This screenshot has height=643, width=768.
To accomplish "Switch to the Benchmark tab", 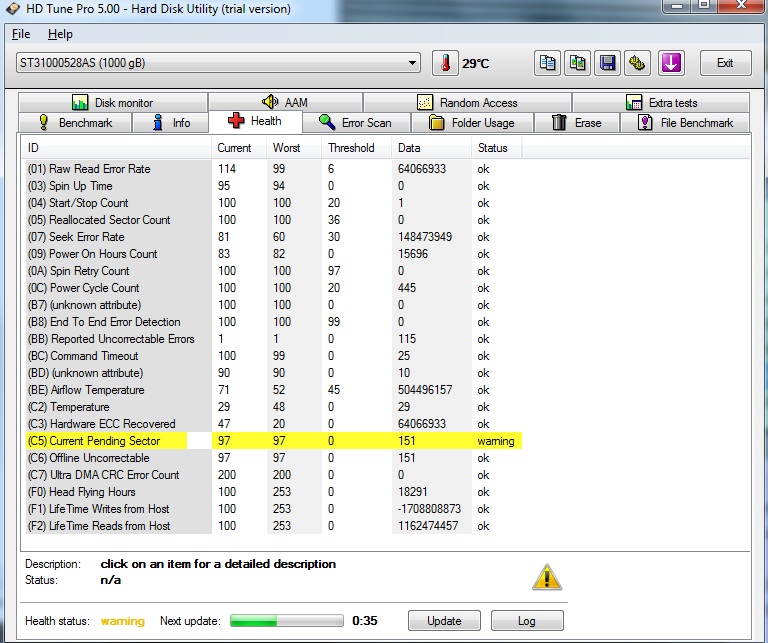I will [75, 122].
